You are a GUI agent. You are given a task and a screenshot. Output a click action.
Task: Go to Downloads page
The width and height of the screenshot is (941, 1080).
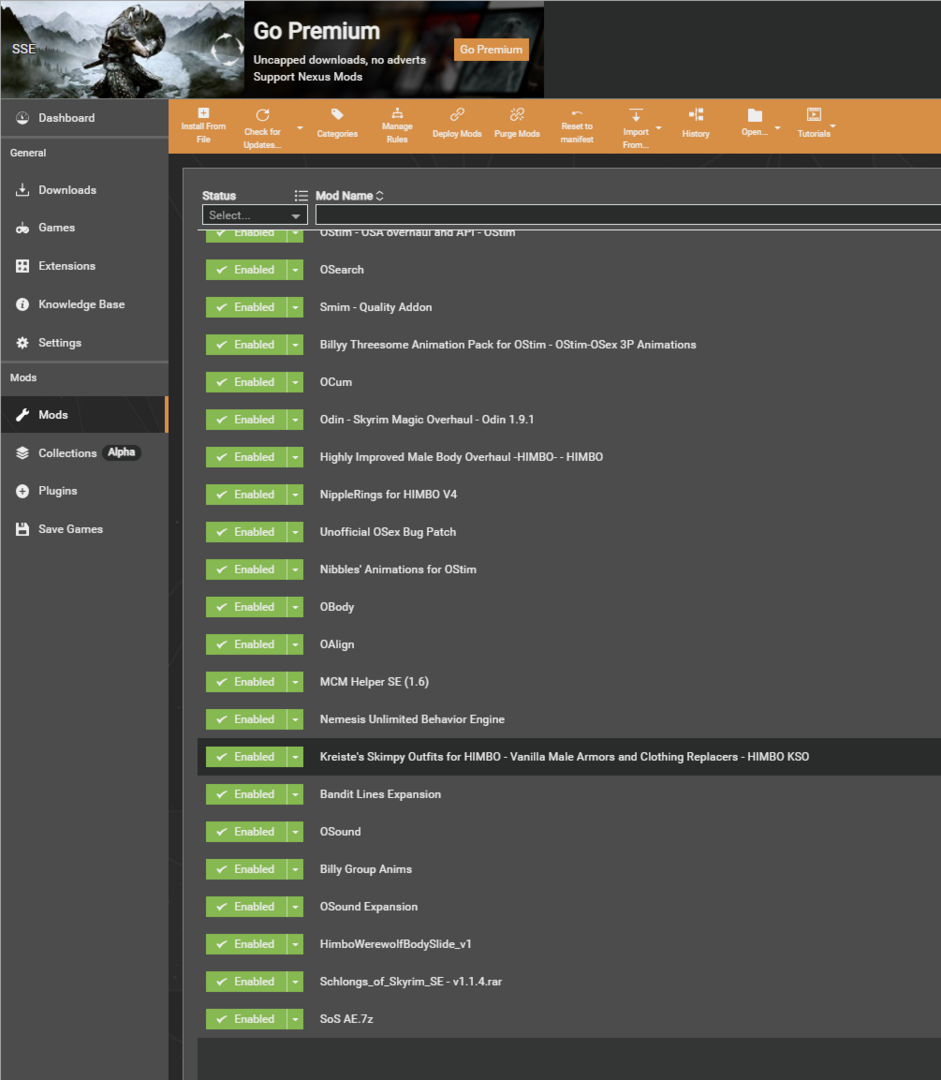click(84, 189)
